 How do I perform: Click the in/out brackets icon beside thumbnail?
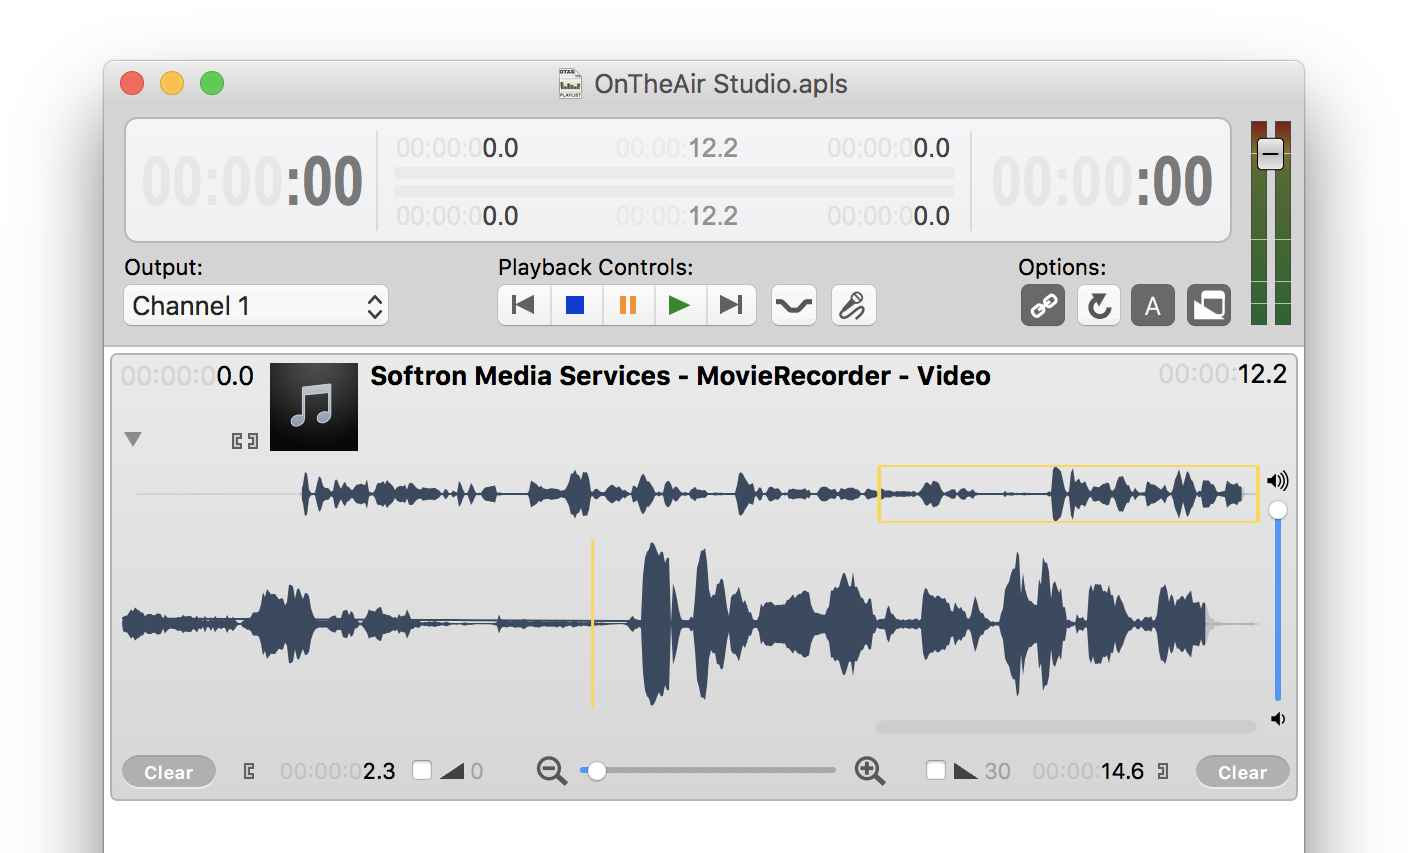pyautogui.click(x=245, y=441)
